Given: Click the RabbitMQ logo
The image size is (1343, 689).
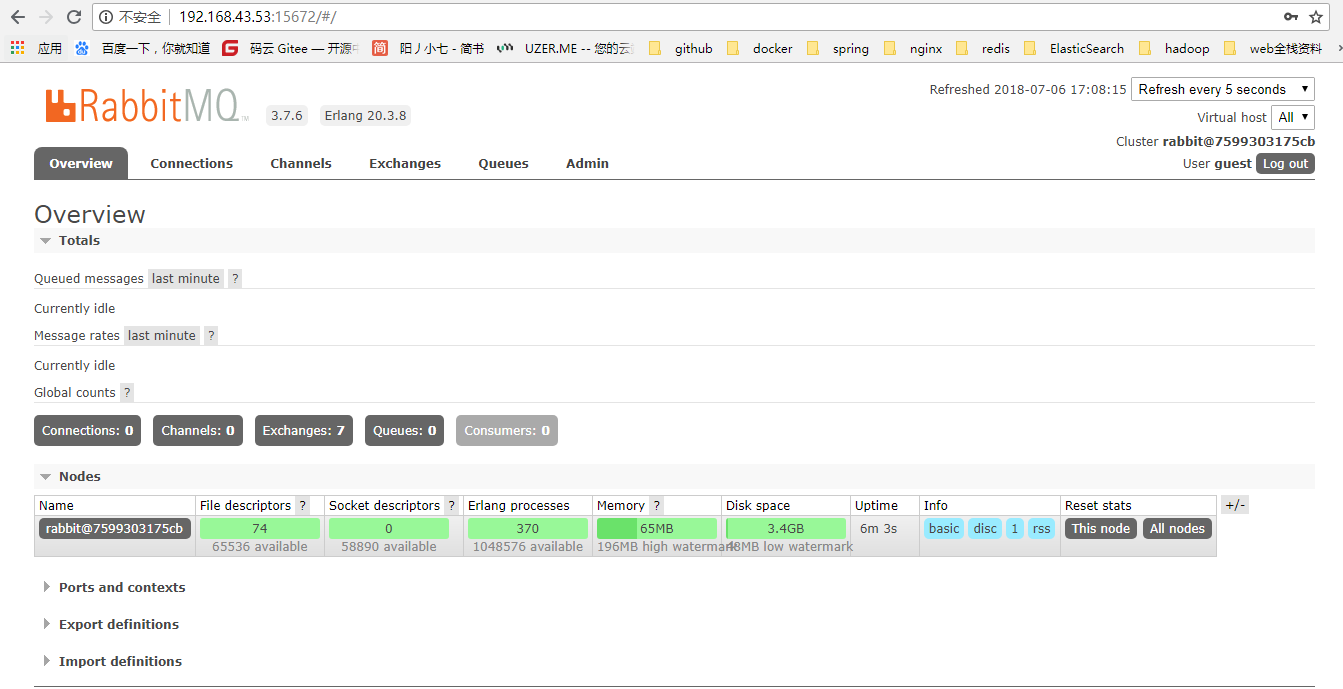Looking at the screenshot, I should pyautogui.click(x=146, y=106).
